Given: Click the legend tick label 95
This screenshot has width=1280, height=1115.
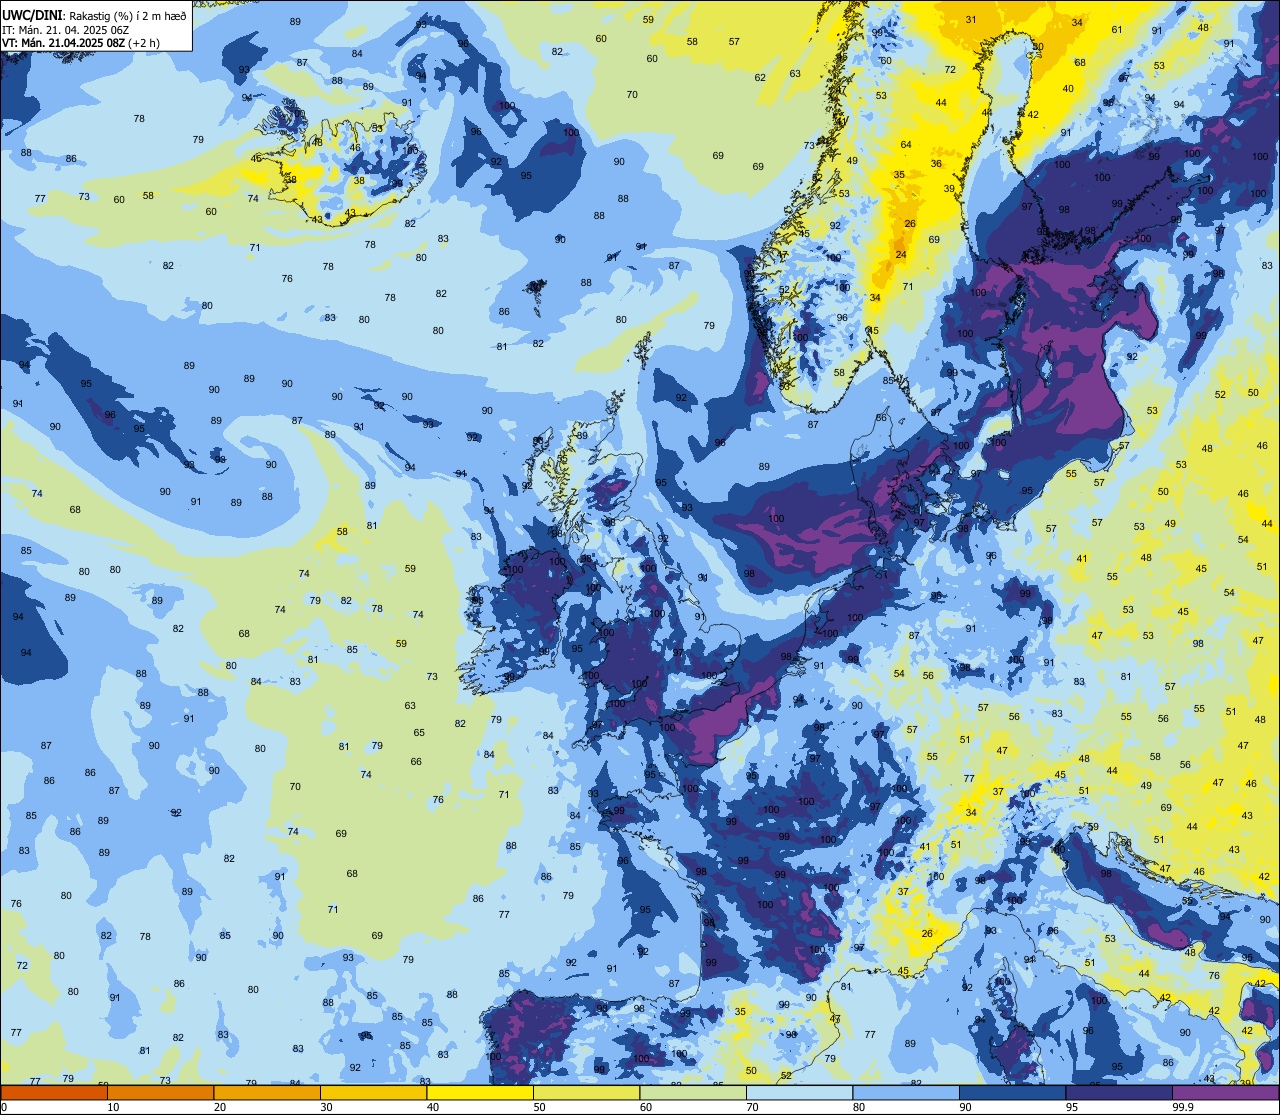Looking at the screenshot, I should 1072,1107.
